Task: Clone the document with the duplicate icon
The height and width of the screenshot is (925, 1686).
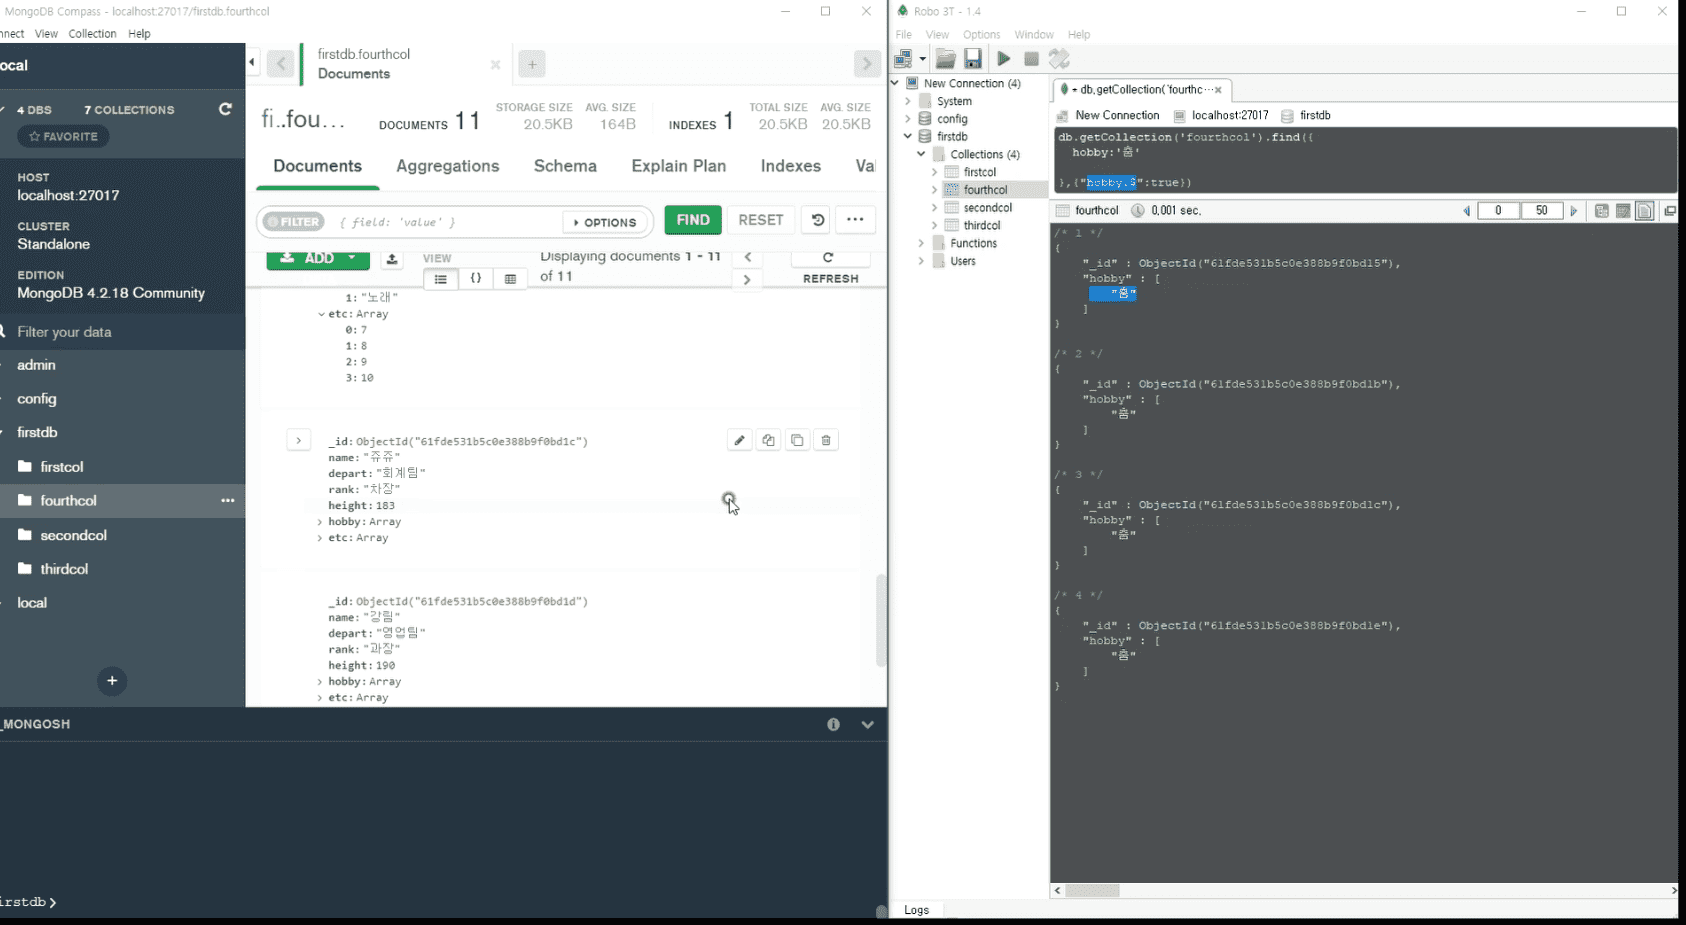Action: click(797, 440)
